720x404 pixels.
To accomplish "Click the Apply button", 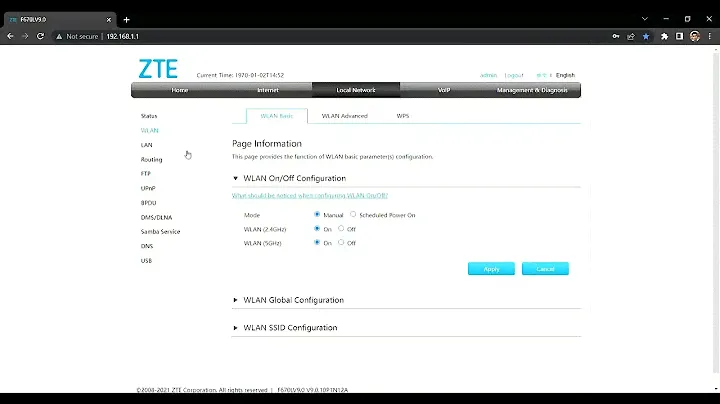I will [x=491, y=269].
